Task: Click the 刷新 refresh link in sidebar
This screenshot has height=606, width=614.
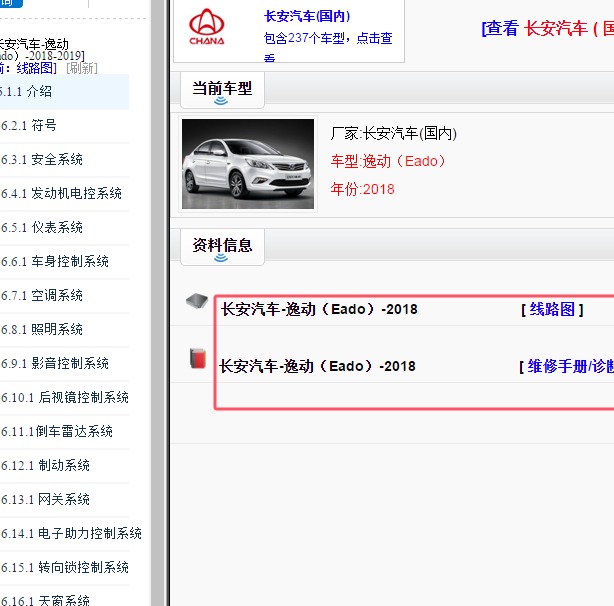Action: click(x=82, y=68)
